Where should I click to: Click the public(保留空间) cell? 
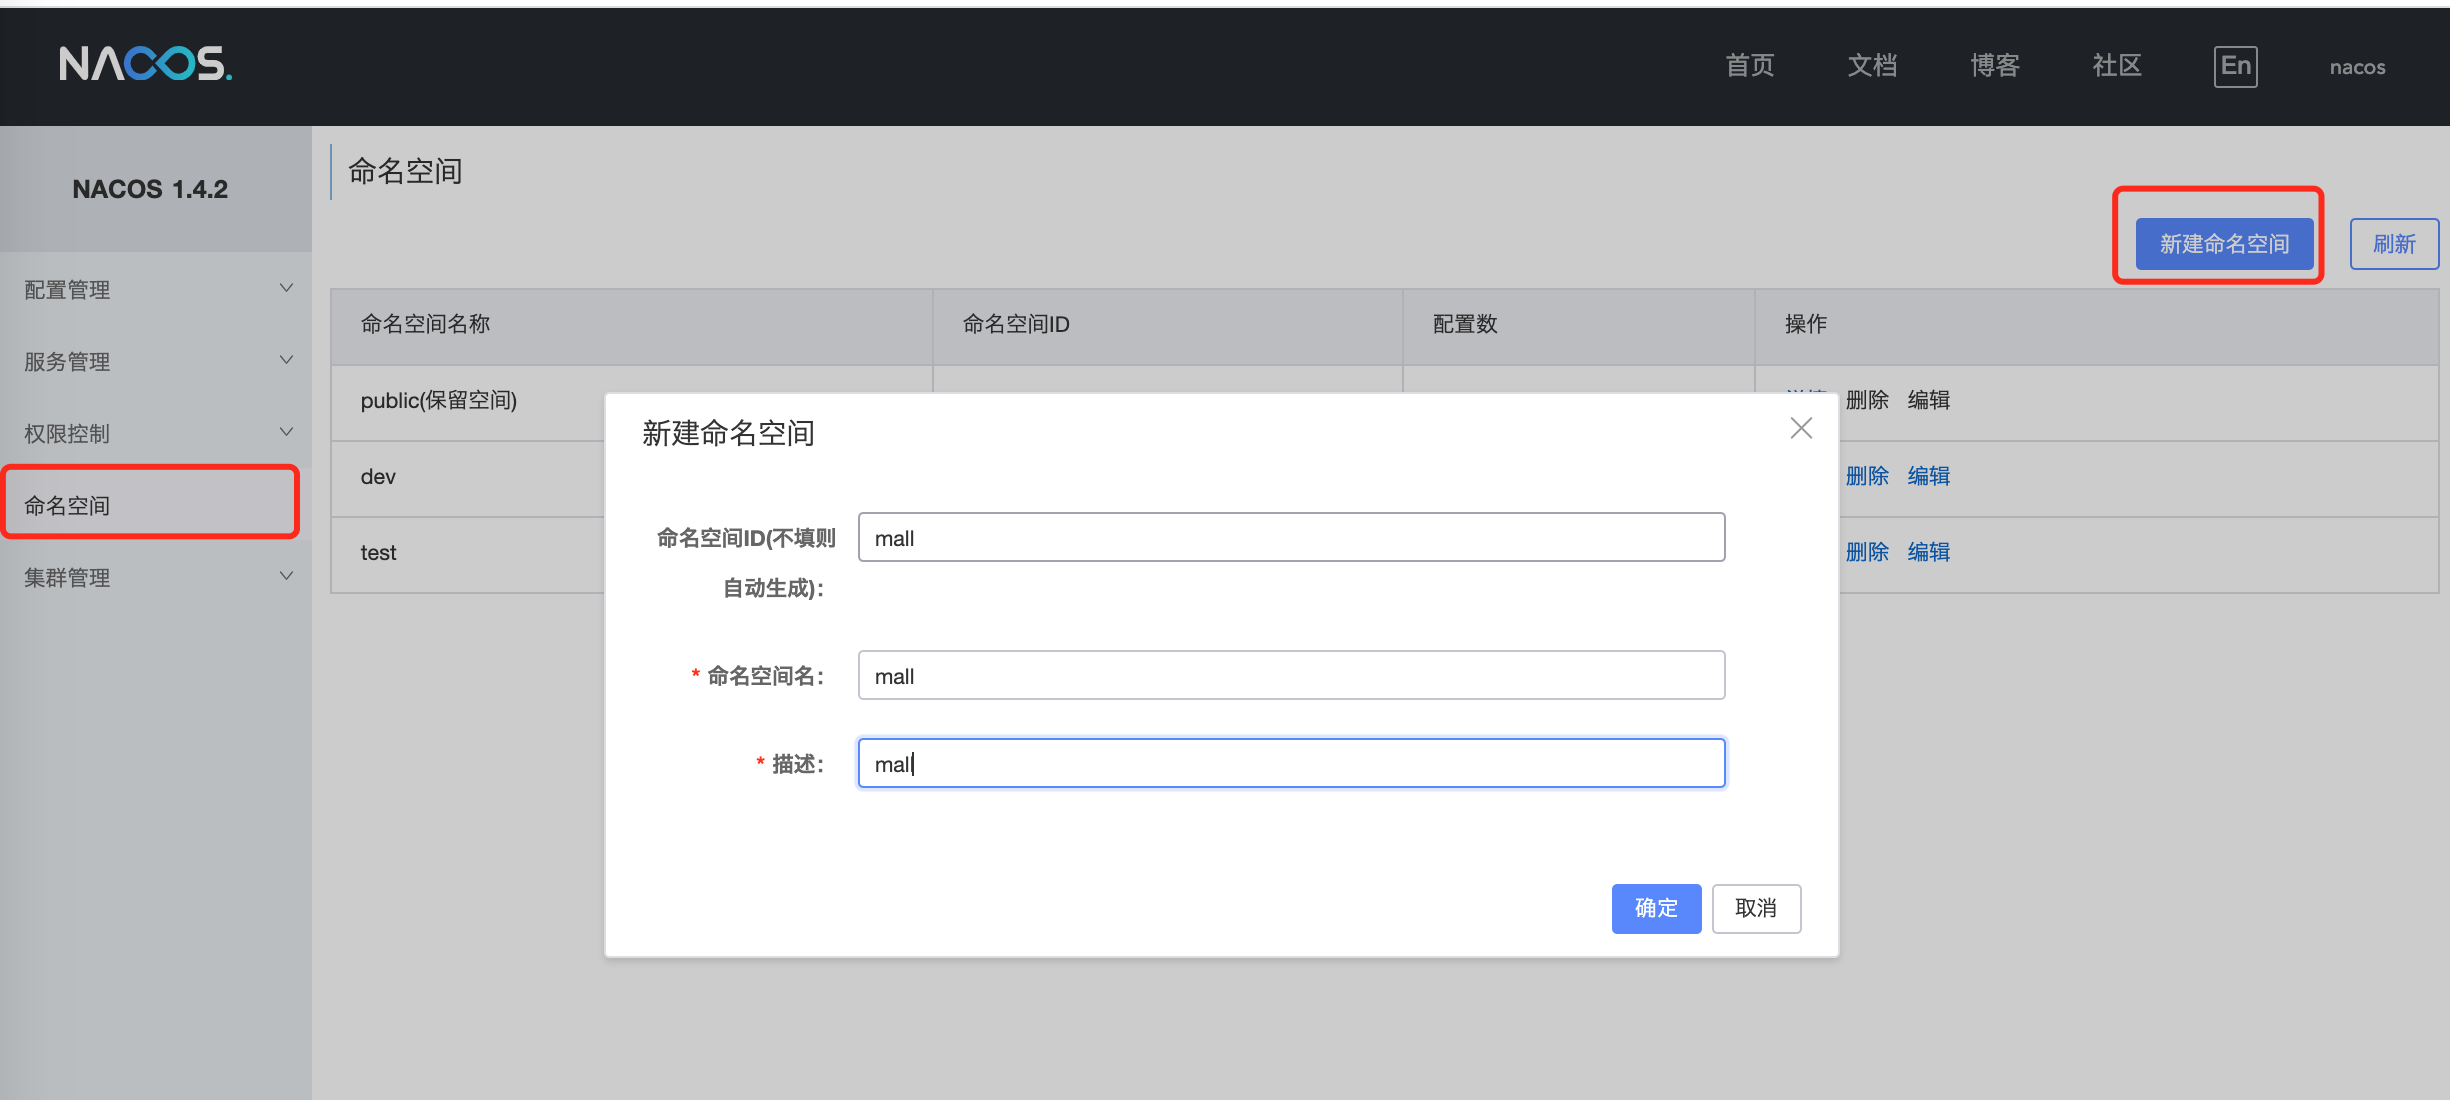(x=439, y=401)
